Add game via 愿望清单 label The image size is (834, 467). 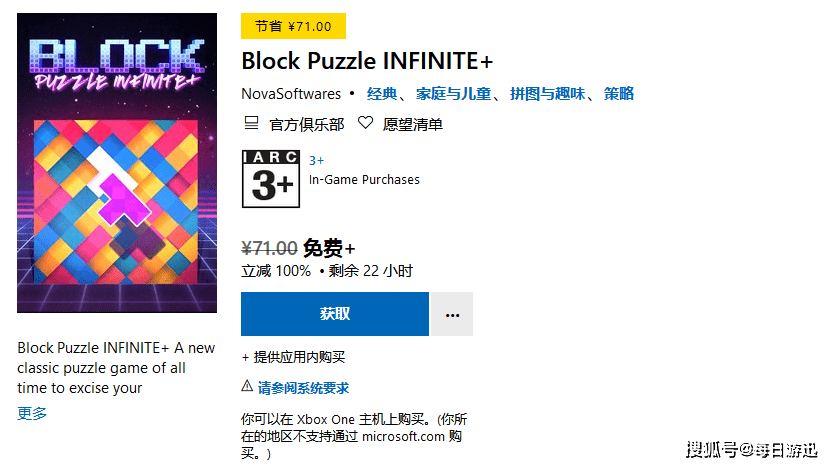click(413, 124)
